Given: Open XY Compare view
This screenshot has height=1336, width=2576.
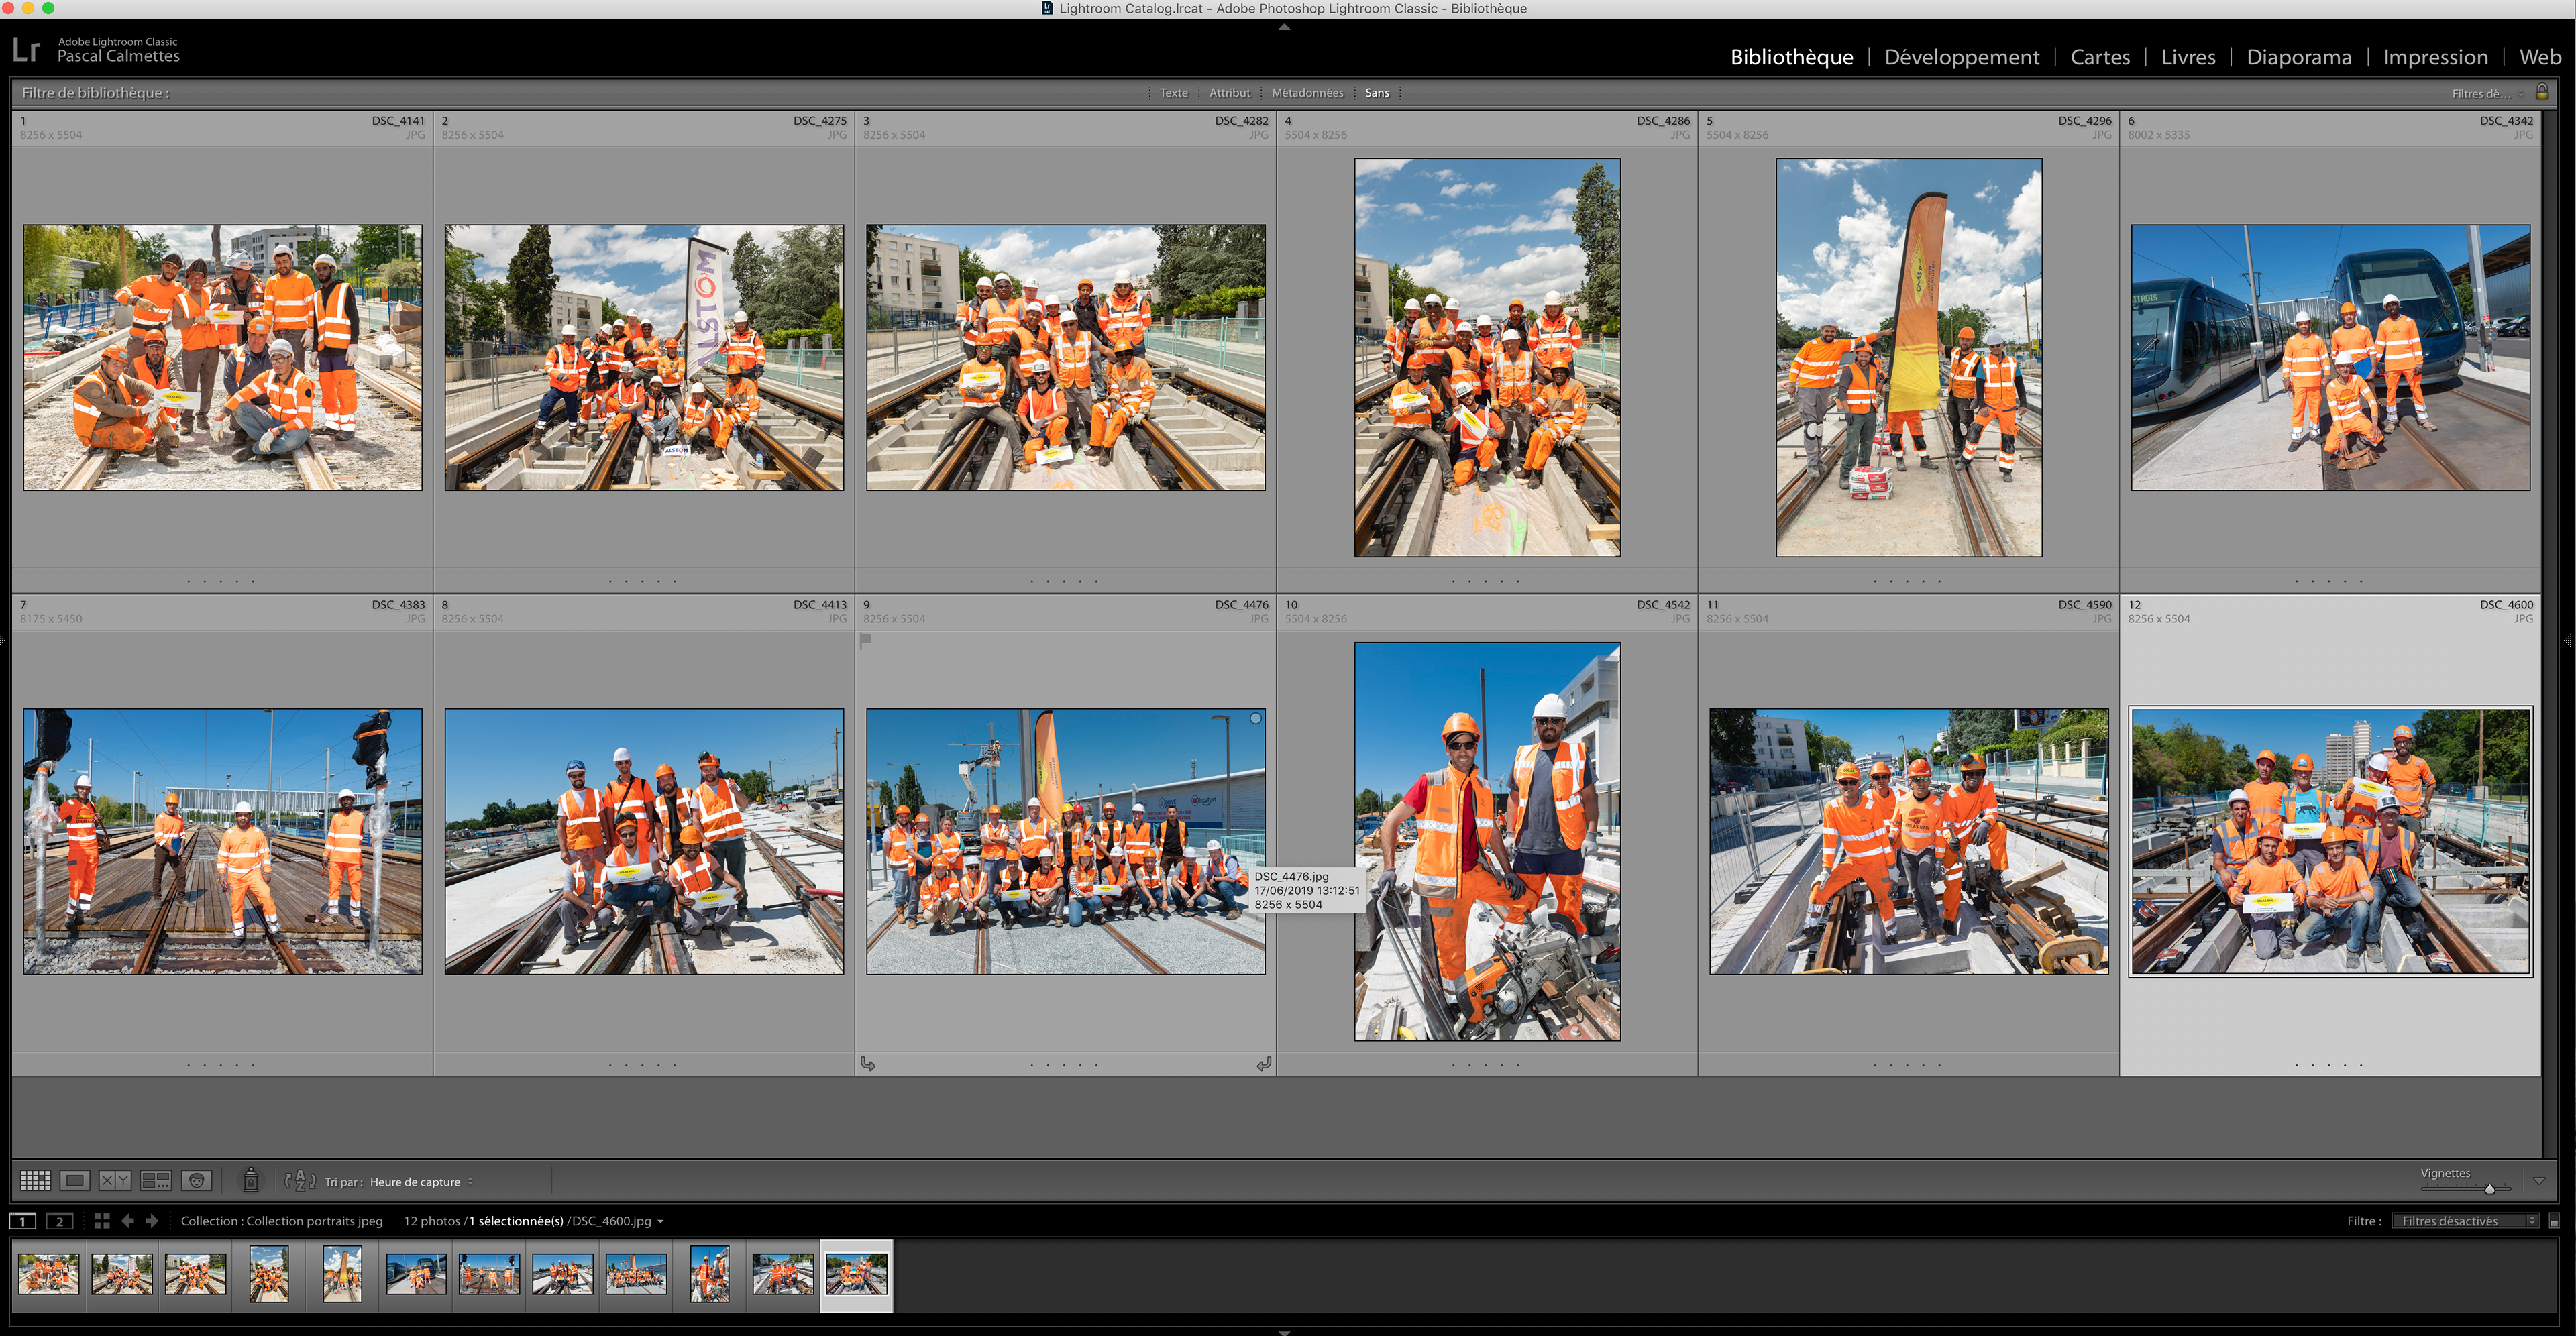Looking at the screenshot, I should (x=115, y=1181).
